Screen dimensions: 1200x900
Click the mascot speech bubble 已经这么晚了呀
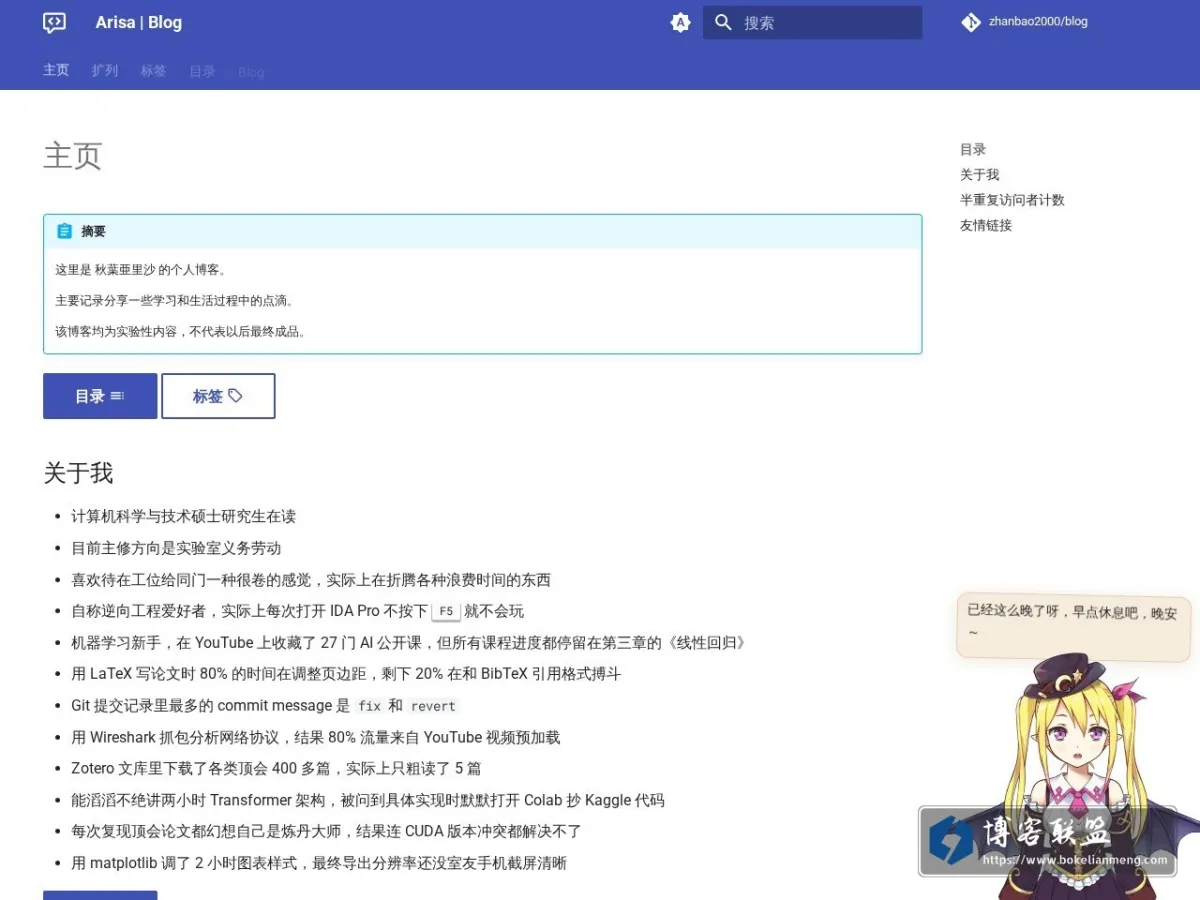pyautogui.click(x=1073, y=626)
